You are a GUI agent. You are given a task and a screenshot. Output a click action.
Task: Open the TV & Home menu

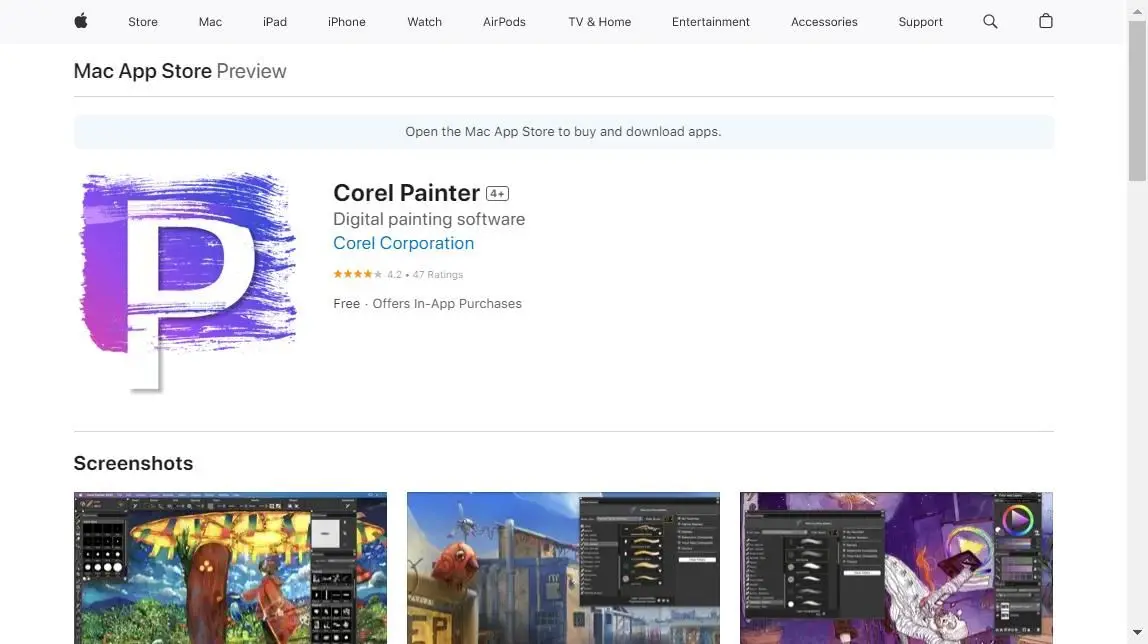599,21
